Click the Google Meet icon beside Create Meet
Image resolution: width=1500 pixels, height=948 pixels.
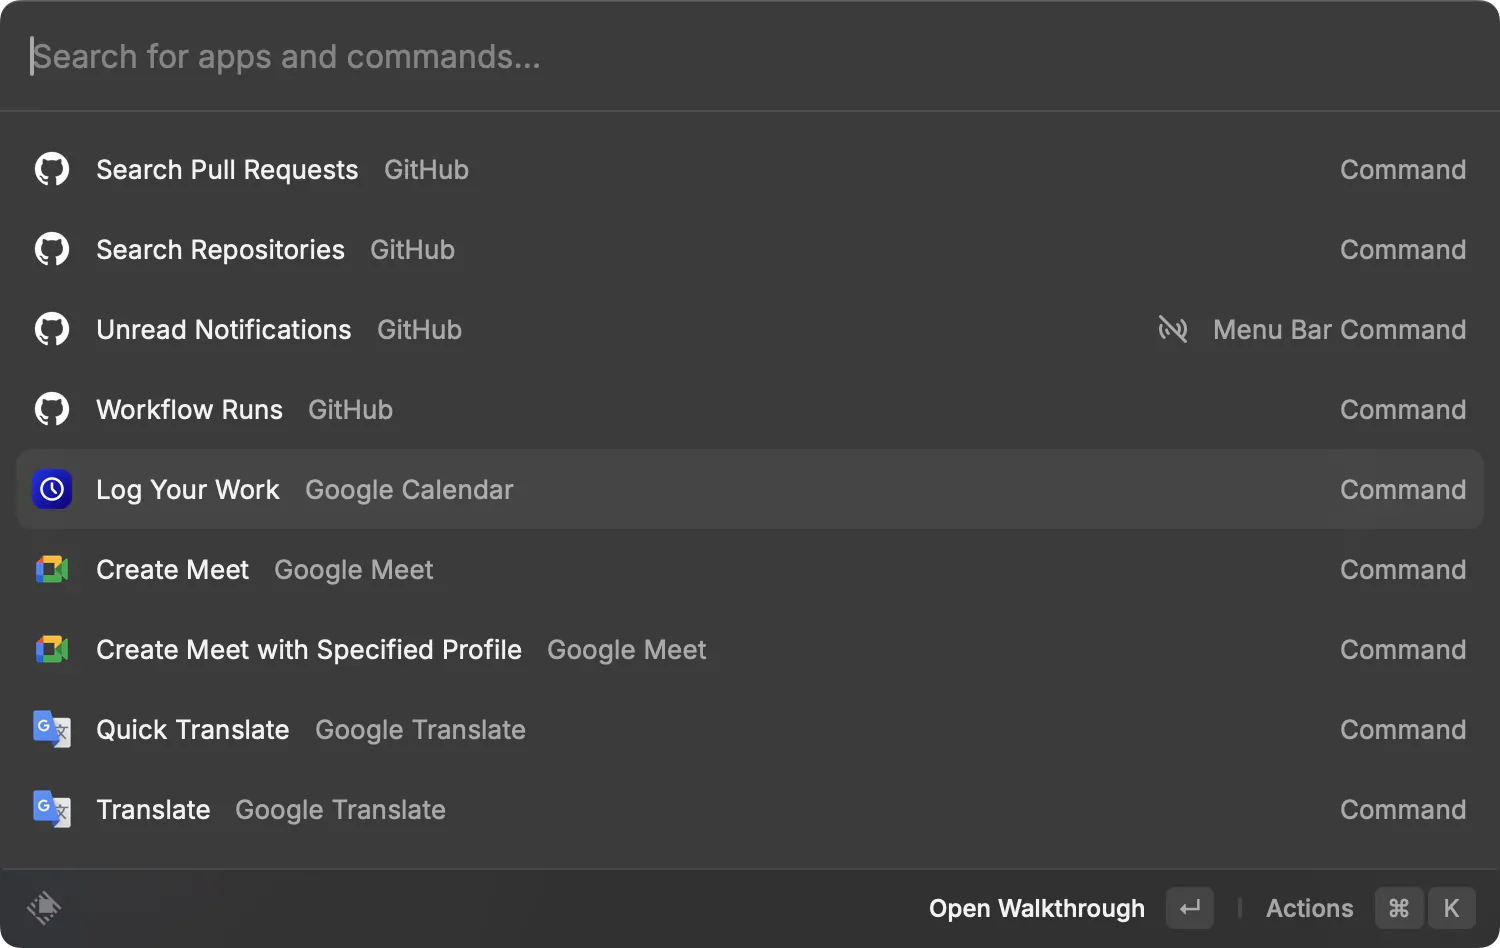tap(52, 569)
